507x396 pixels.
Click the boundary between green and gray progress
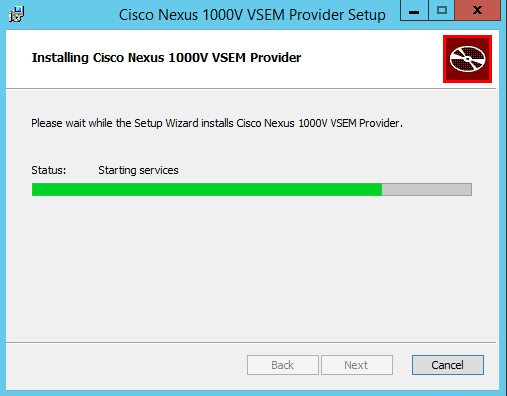[x=382, y=189]
